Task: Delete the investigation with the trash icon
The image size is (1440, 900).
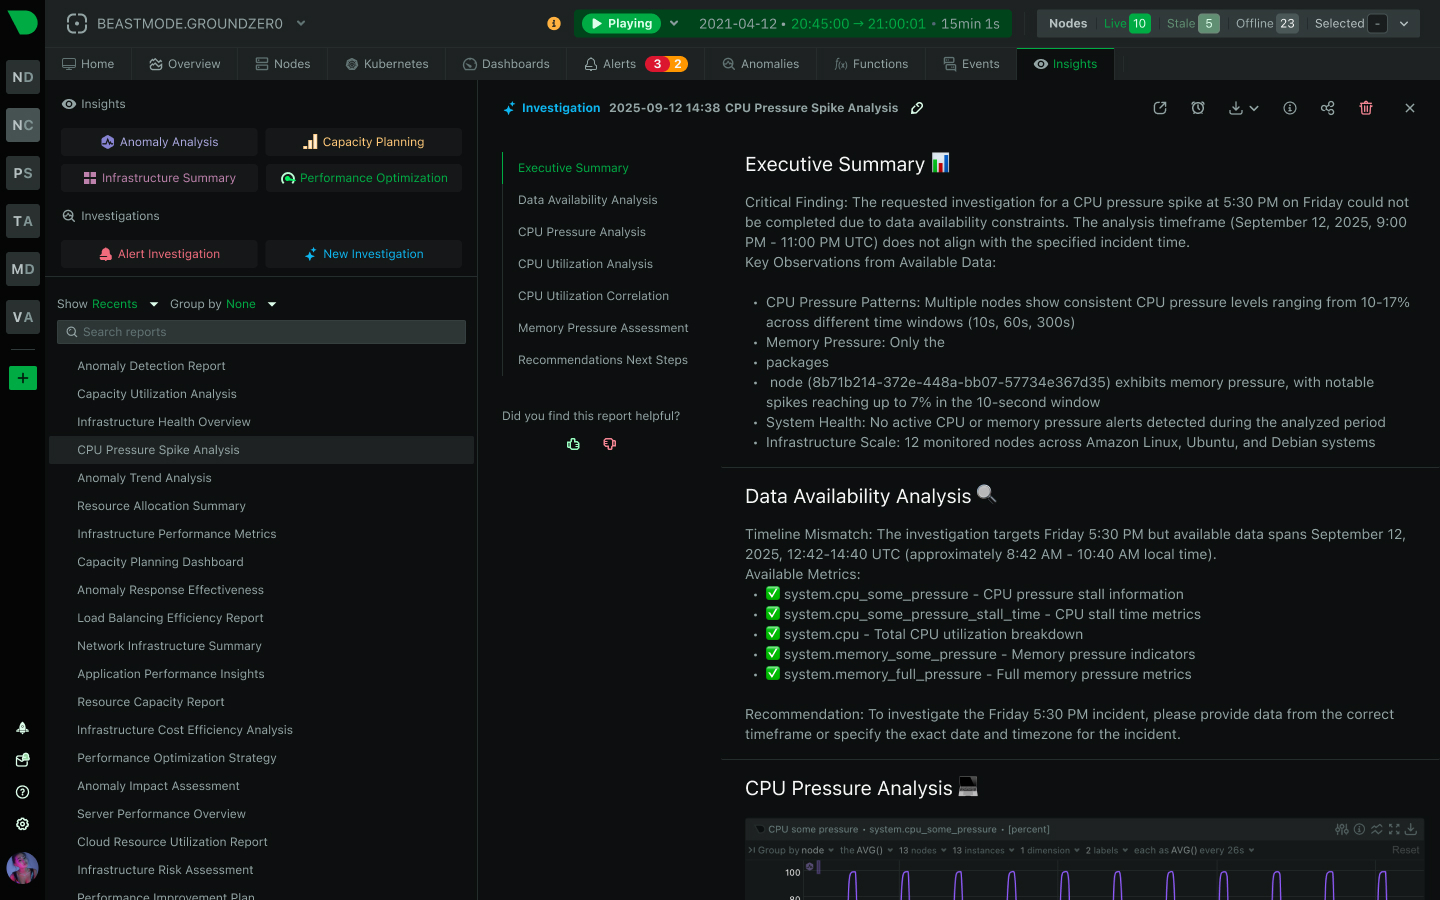Action: [x=1366, y=108]
